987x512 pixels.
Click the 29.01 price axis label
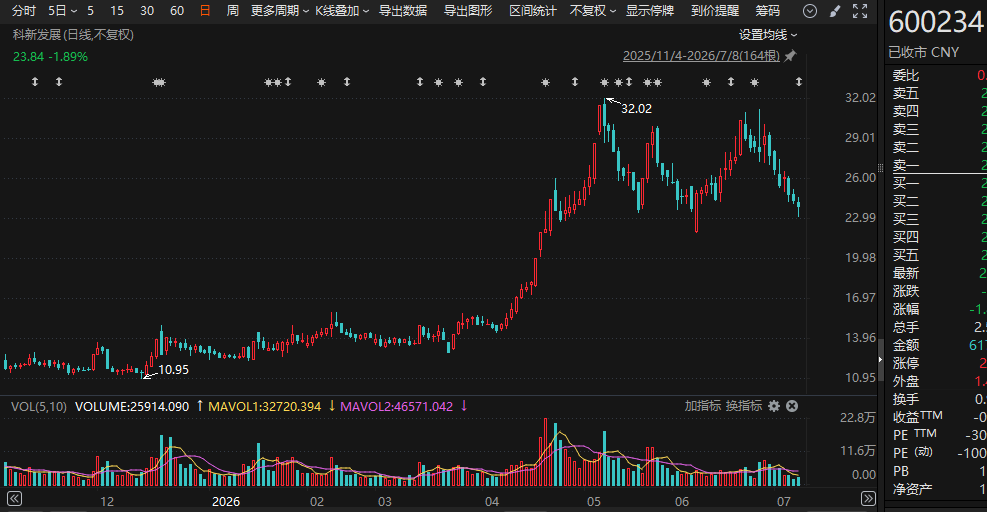tap(860, 137)
